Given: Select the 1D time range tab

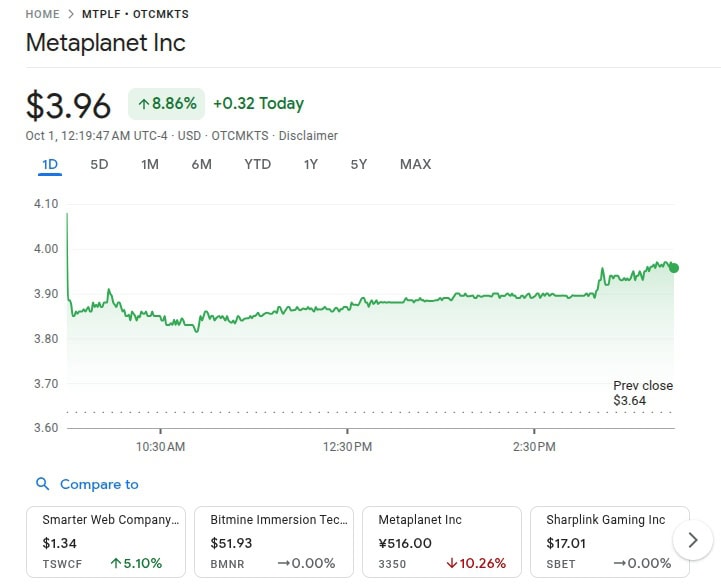Looking at the screenshot, I should [50, 164].
